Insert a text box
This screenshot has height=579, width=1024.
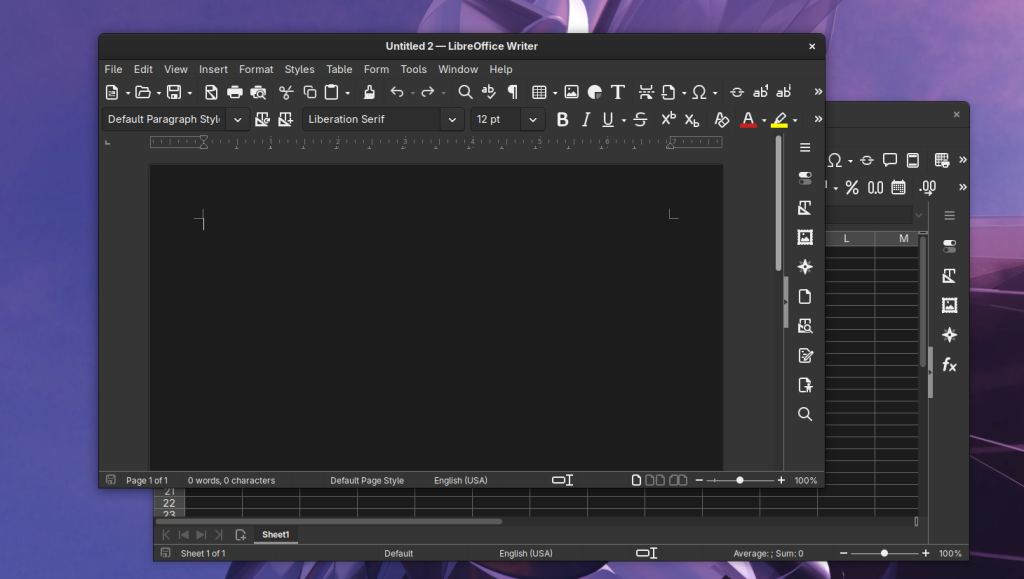coord(618,92)
